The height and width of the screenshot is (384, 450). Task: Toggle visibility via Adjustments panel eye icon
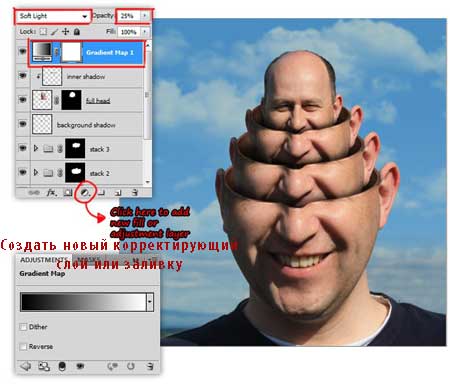click(x=80, y=366)
